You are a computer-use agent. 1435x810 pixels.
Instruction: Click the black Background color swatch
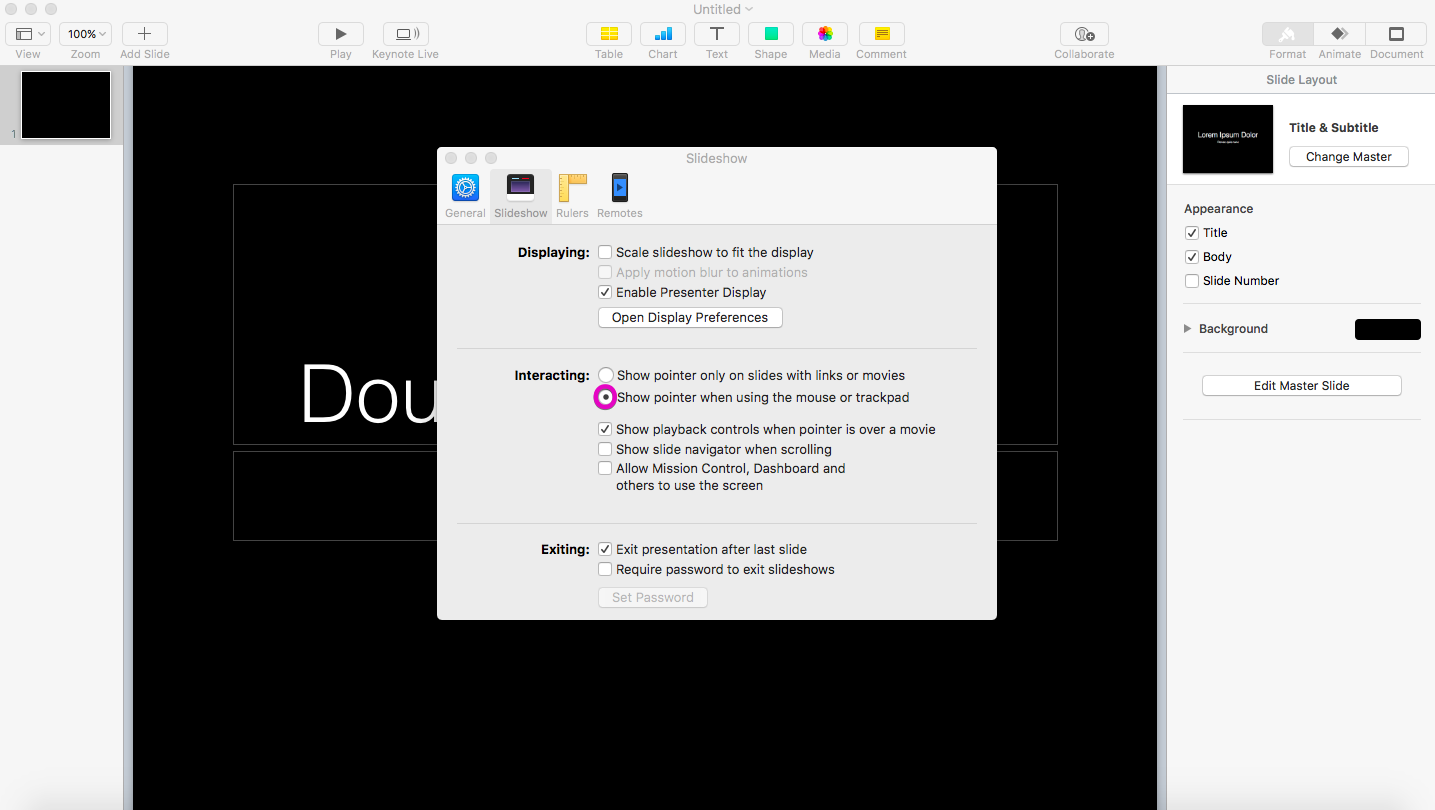pos(1387,330)
